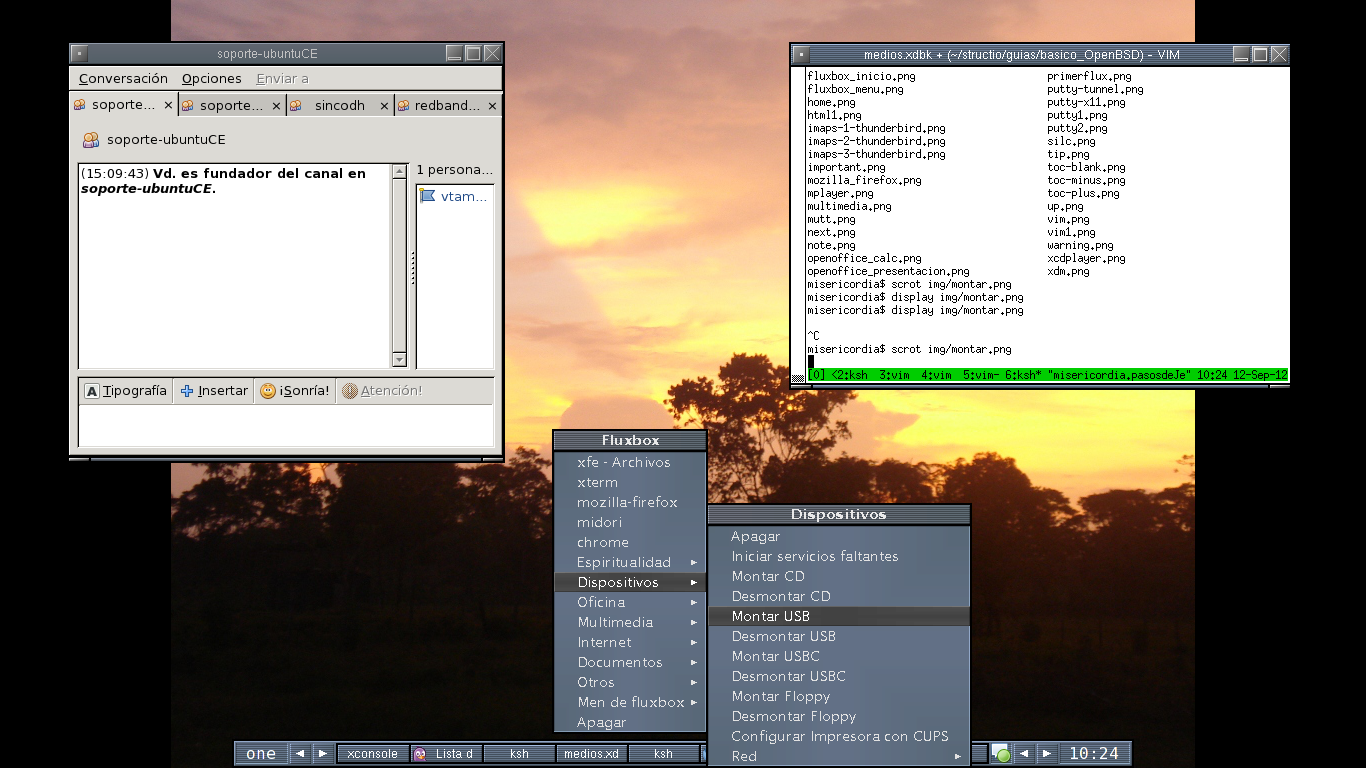Click the window menu icon on soporte-ubuntuCE titlebar
The image size is (1366, 768).
79,54
